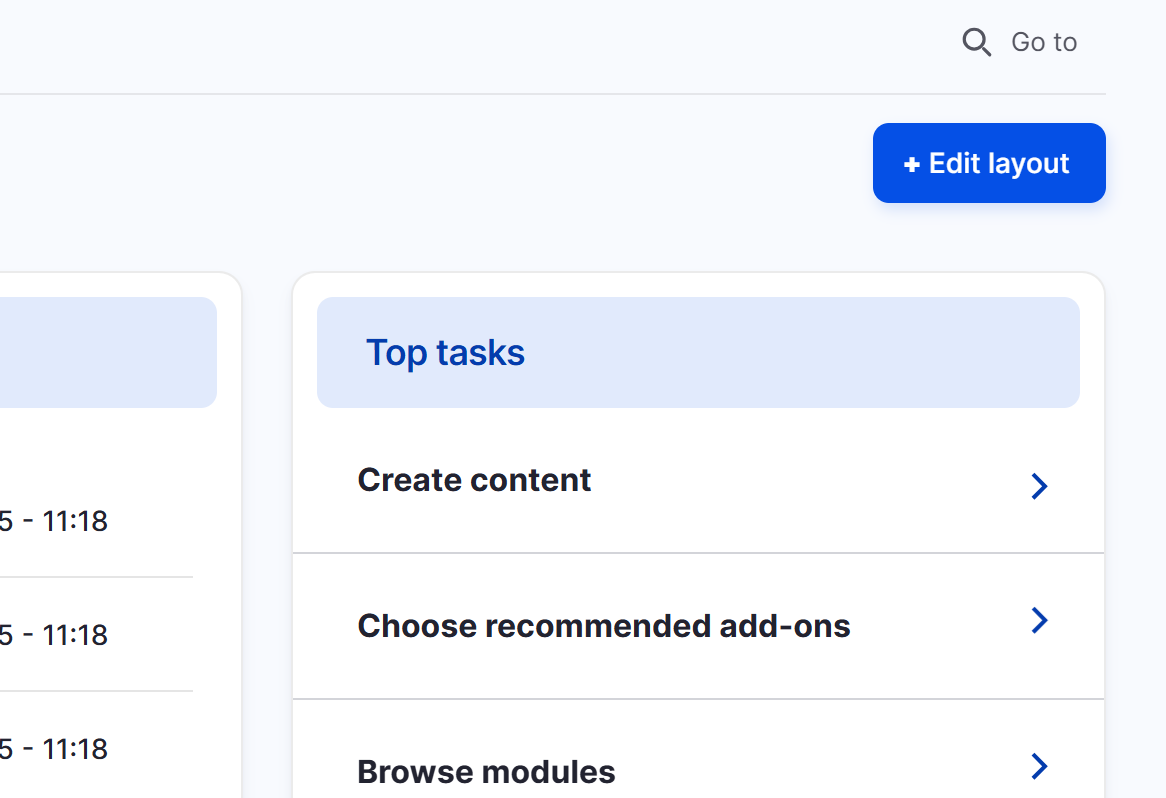
Task: Select the topmost 11:18 timestamp entry
Action: tap(54, 521)
